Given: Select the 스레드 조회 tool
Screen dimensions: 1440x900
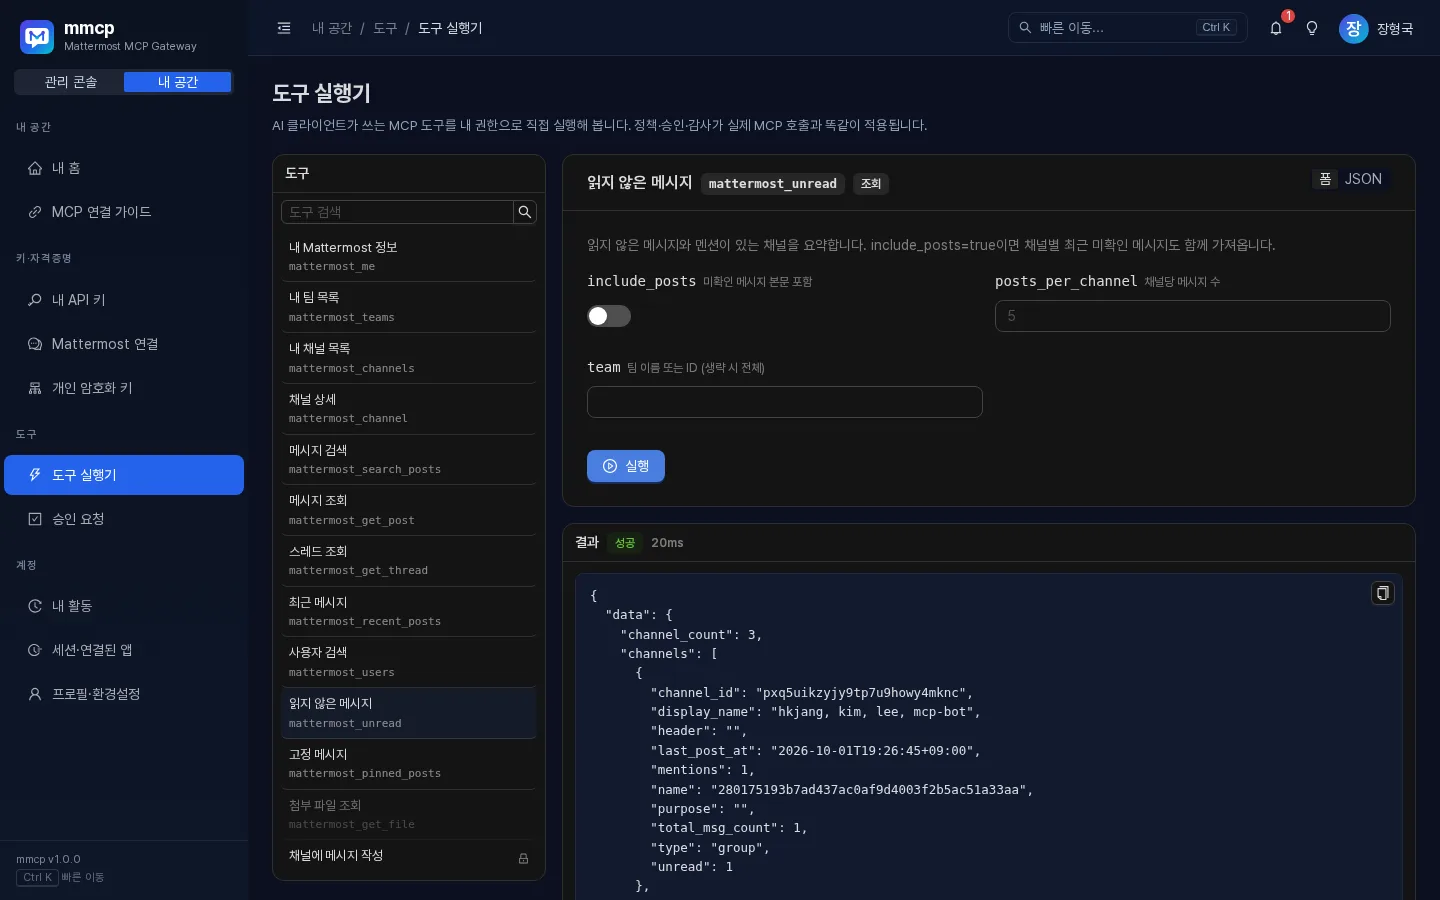Looking at the screenshot, I should point(409,560).
